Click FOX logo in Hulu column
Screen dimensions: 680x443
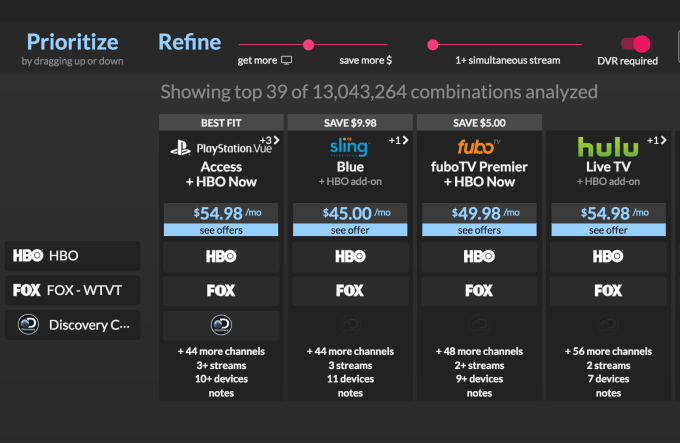tap(607, 291)
